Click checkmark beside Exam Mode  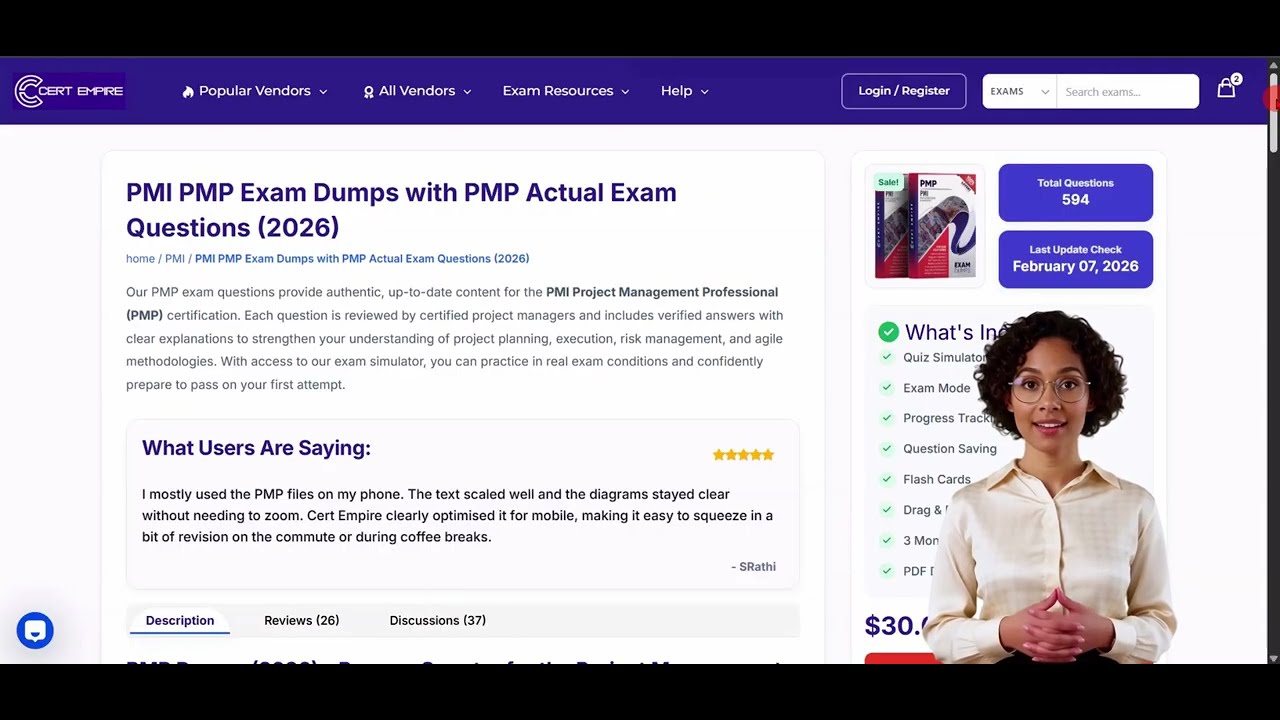886,388
